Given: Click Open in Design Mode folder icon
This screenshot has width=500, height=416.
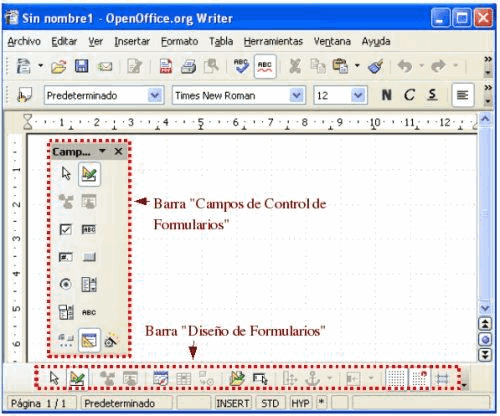Looking at the screenshot, I should (237, 379).
